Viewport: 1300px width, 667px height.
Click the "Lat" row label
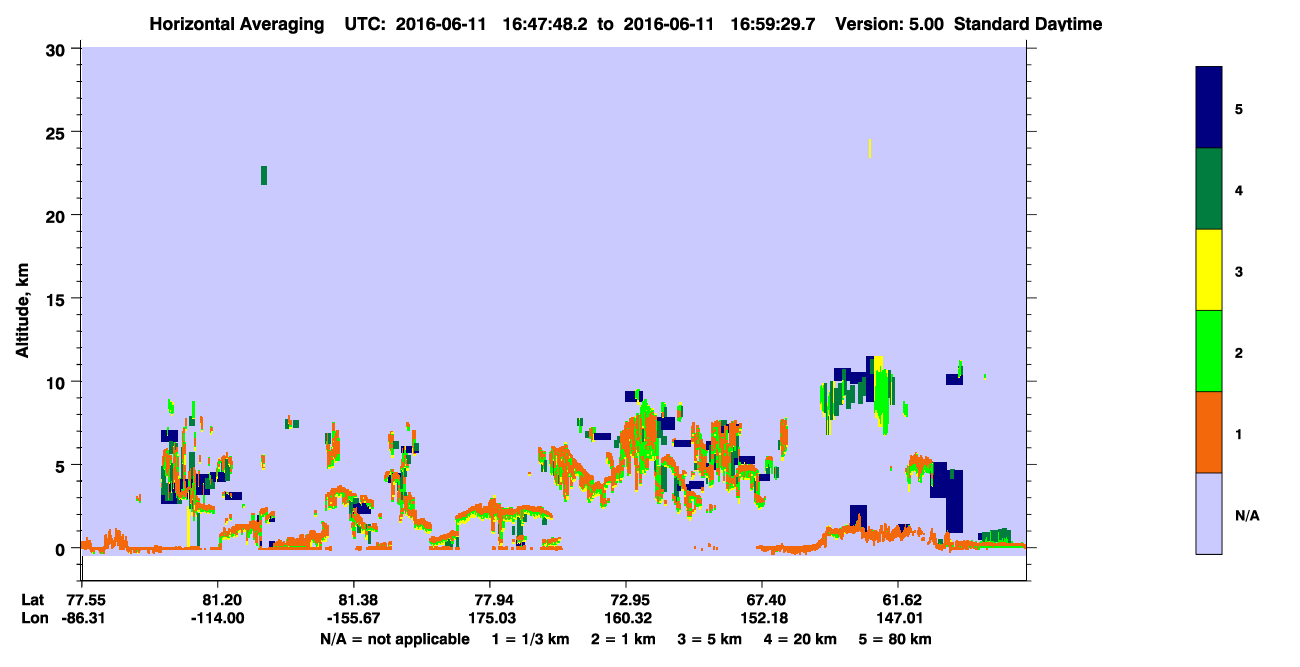pos(32,600)
